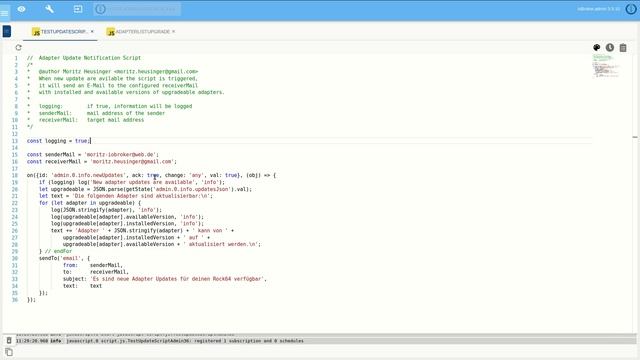The image size is (640, 360).
Task: Click 'text: text' line in sendTo block
Action: [x=82, y=286]
